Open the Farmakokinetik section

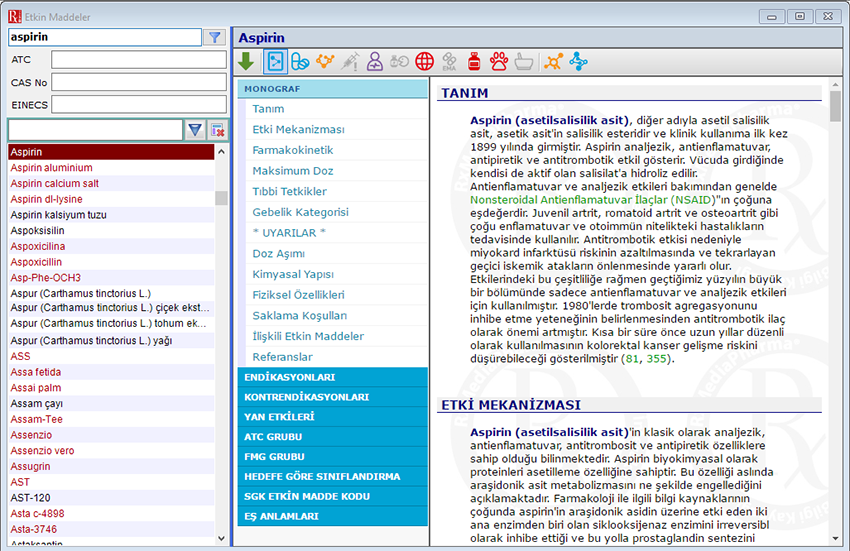[x=293, y=150]
